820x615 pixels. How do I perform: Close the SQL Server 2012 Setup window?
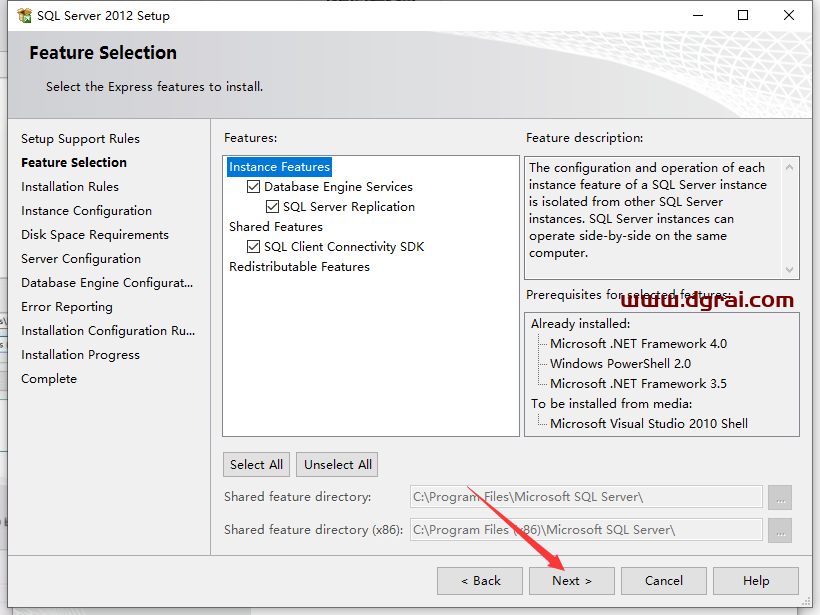point(789,15)
